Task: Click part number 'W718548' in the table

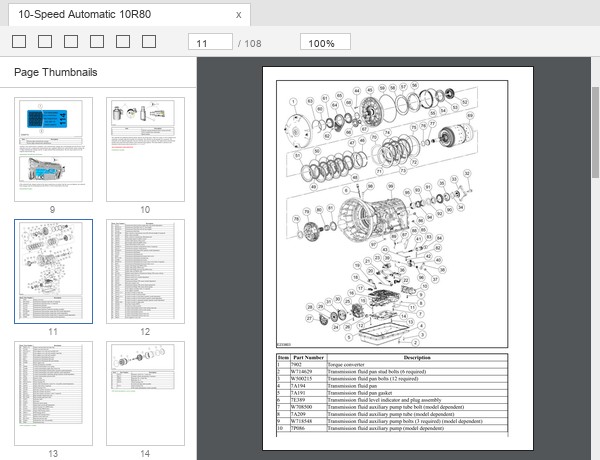Action: 302,421
